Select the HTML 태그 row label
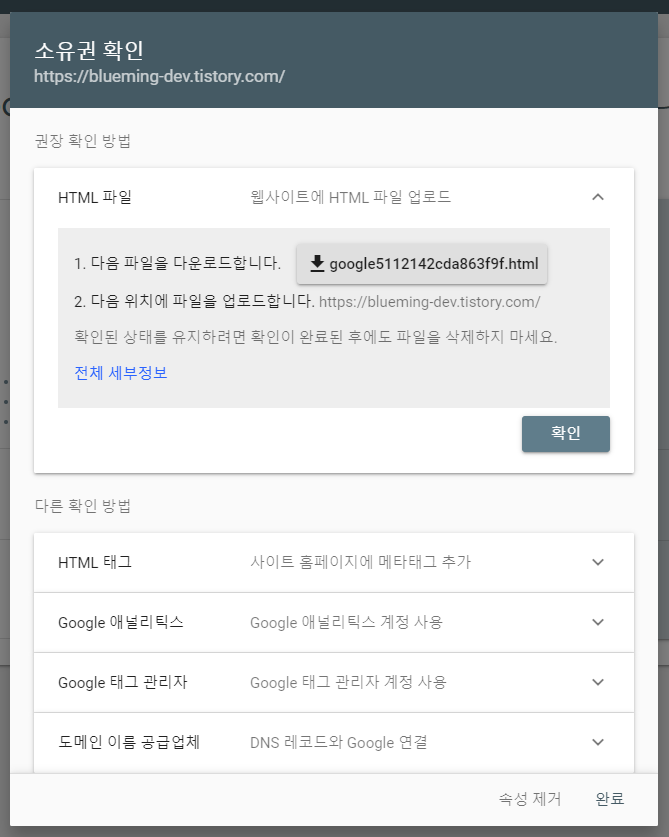Image resolution: width=669 pixels, height=837 pixels. [x=95, y=562]
